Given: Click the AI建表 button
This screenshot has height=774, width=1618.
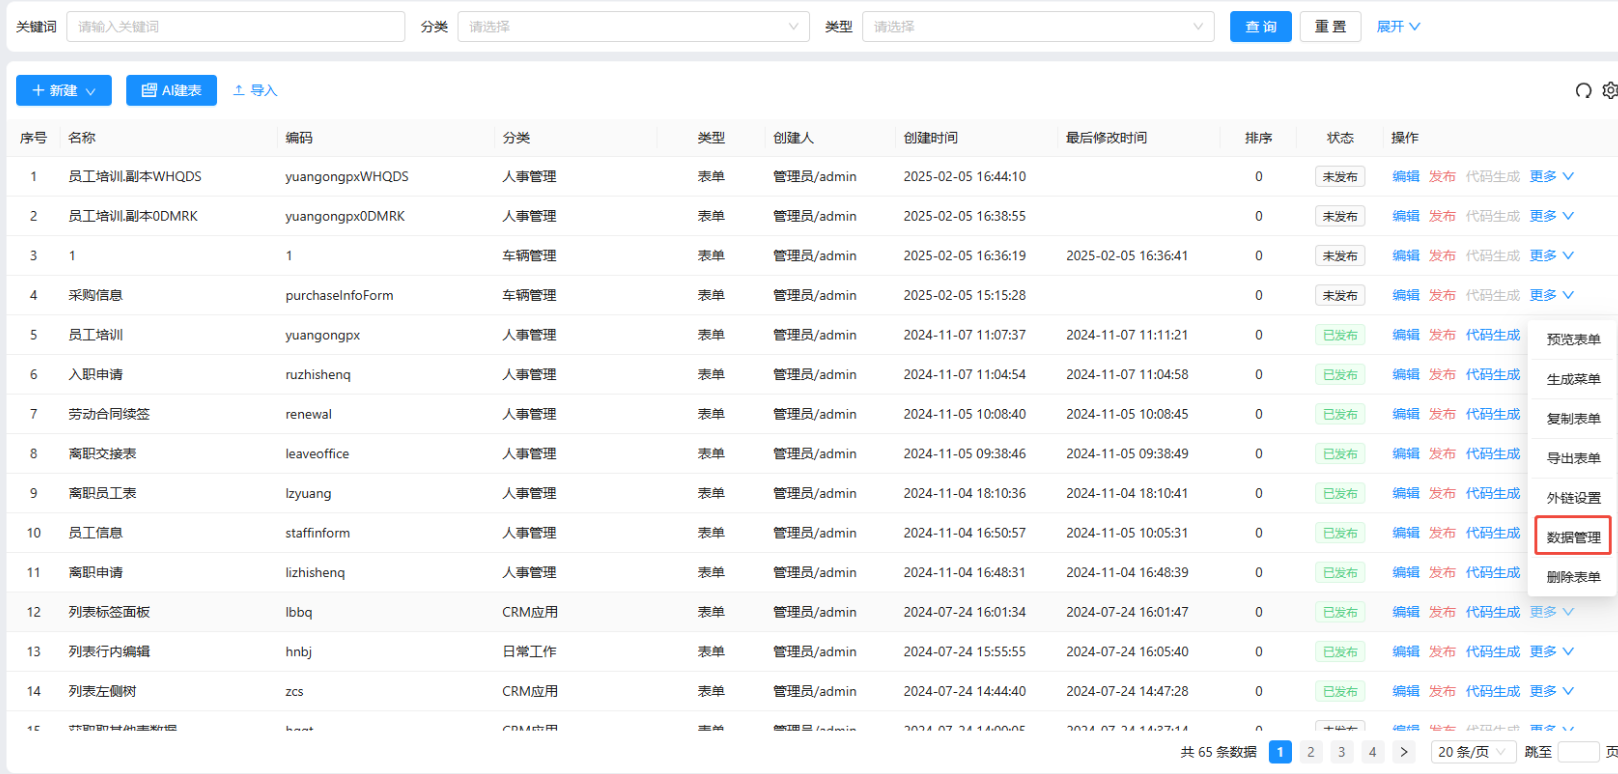Looking at the screenshot, I should point(171,91).
